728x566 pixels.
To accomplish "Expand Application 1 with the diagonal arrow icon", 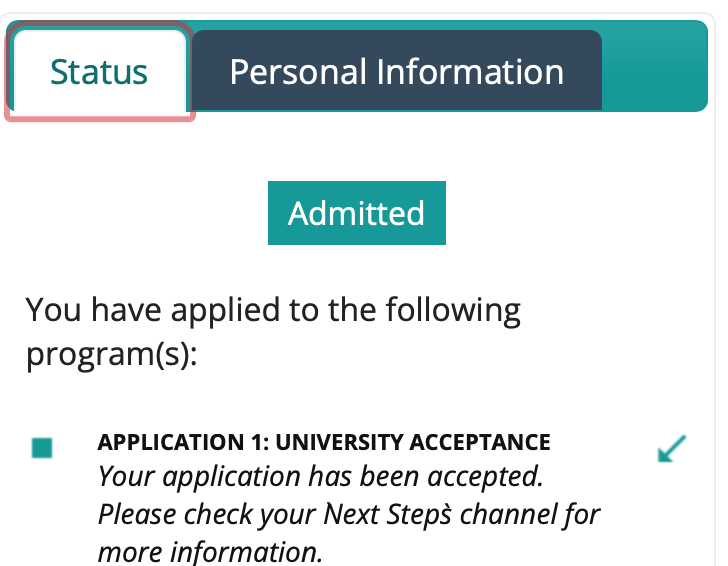I will 672,449.
